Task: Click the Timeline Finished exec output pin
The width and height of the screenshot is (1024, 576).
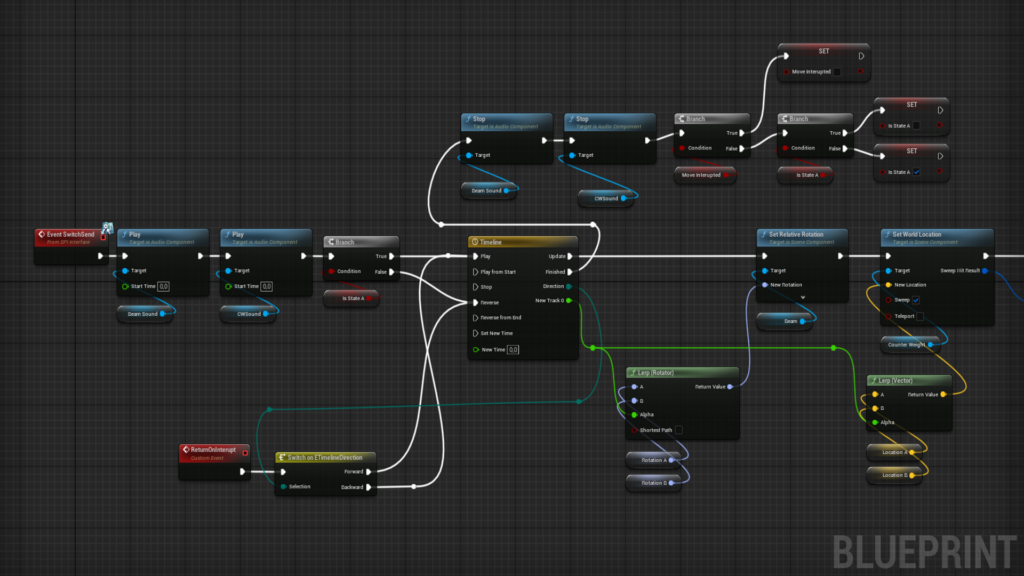Action: [570, 272]
